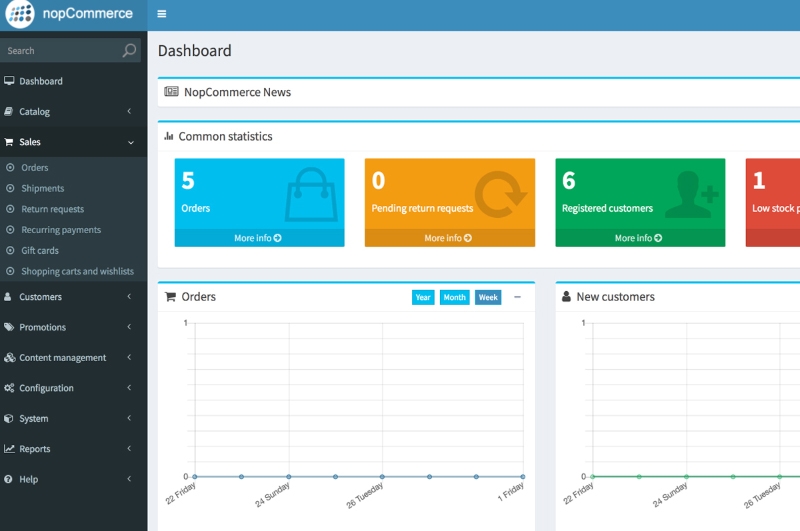800x531 pixels.
Task: Expand the Help menu chevron
Action: [x=130, y=479]
